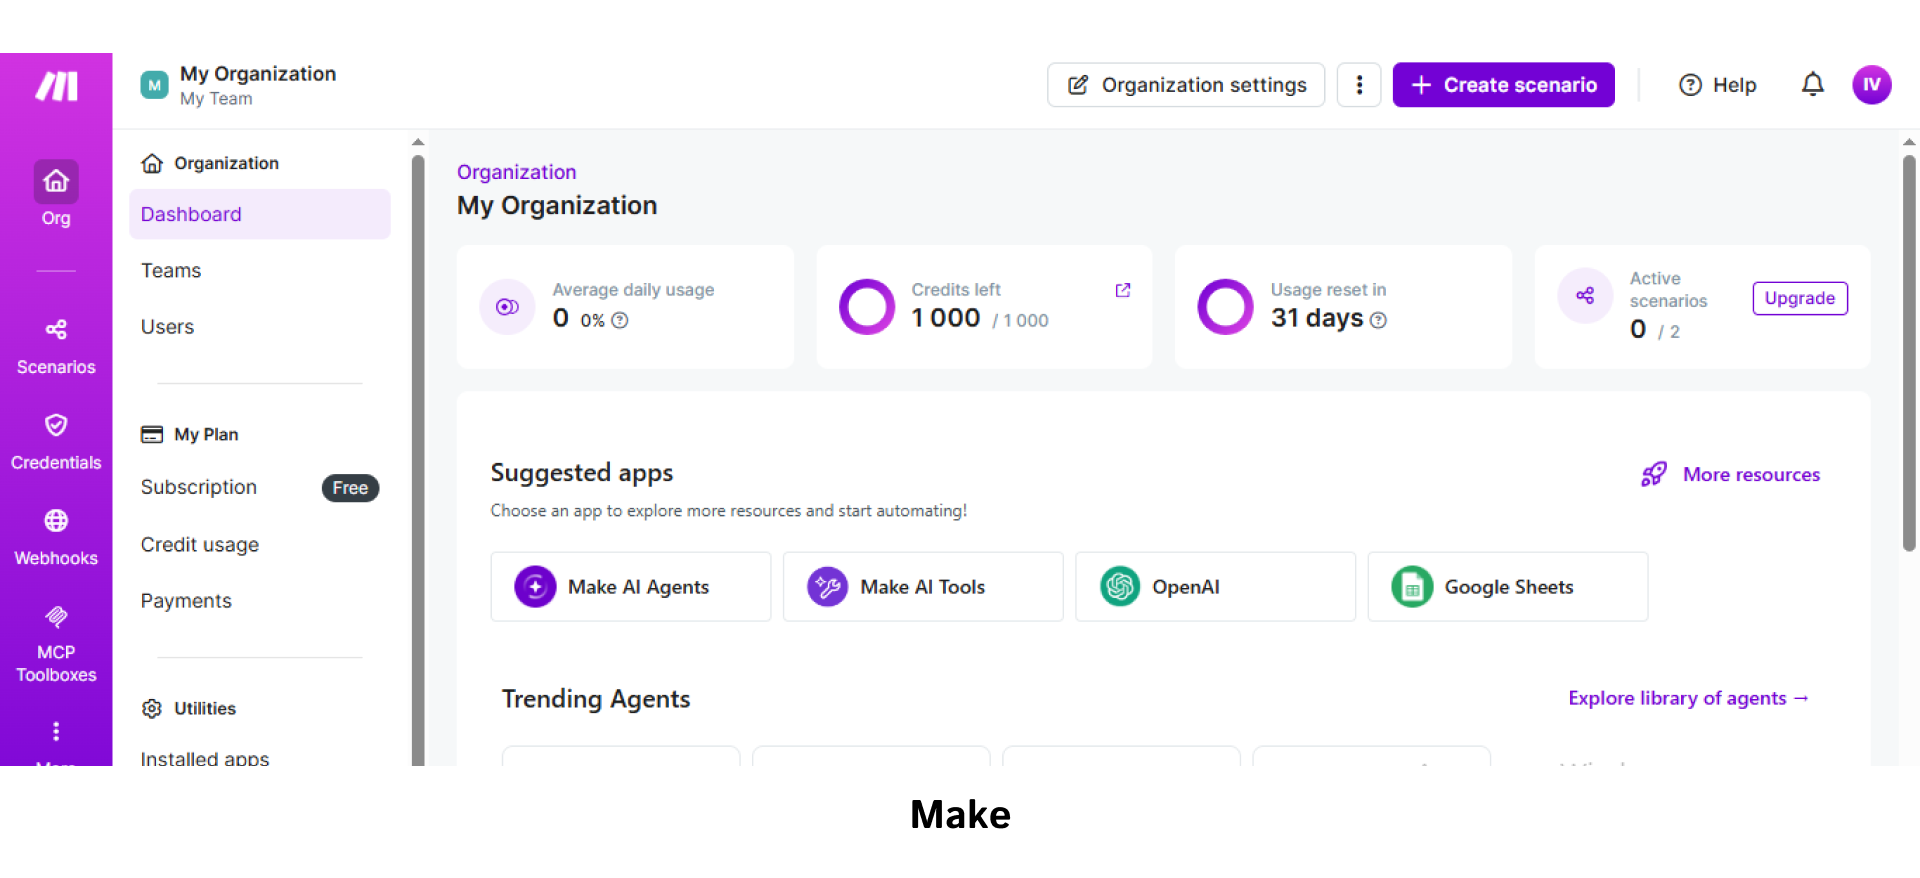The image size is (1920, 878).
Task: Click the Active scenarios share icon
Action: tap(1585, 296)
